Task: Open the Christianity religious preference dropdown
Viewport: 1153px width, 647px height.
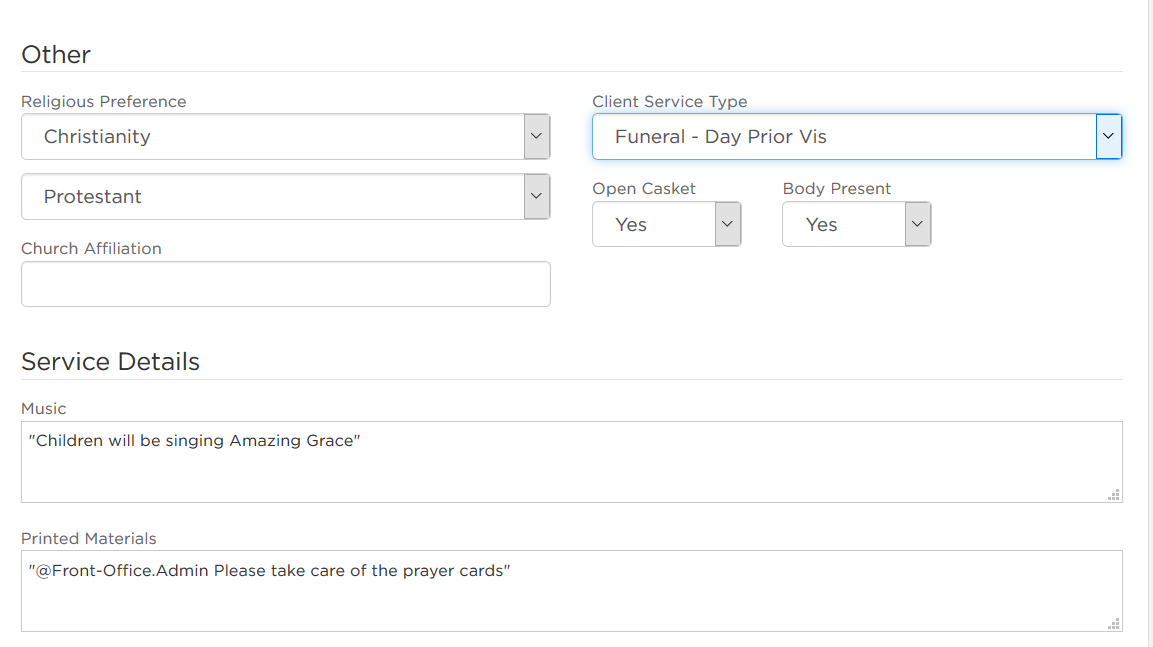Action: (x=285, y=137)
